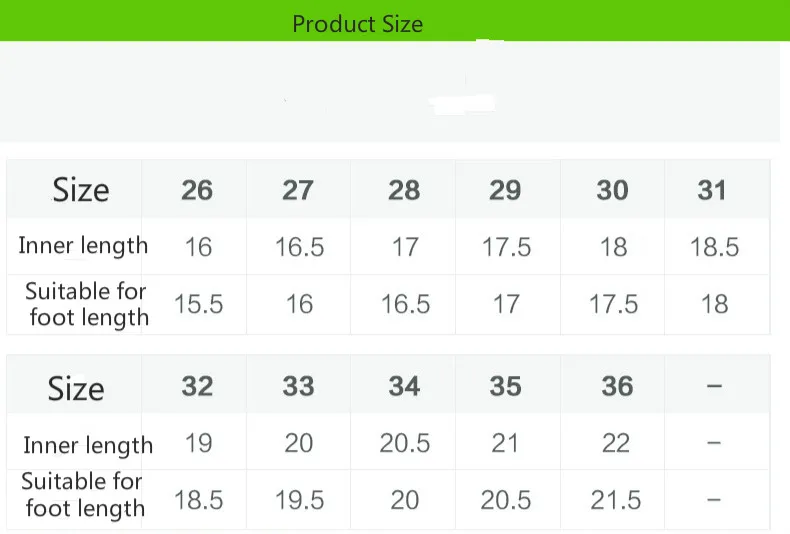This screenshot has width=790, height=534.
Task: Select size 26 column header
Action: [197, 190]
